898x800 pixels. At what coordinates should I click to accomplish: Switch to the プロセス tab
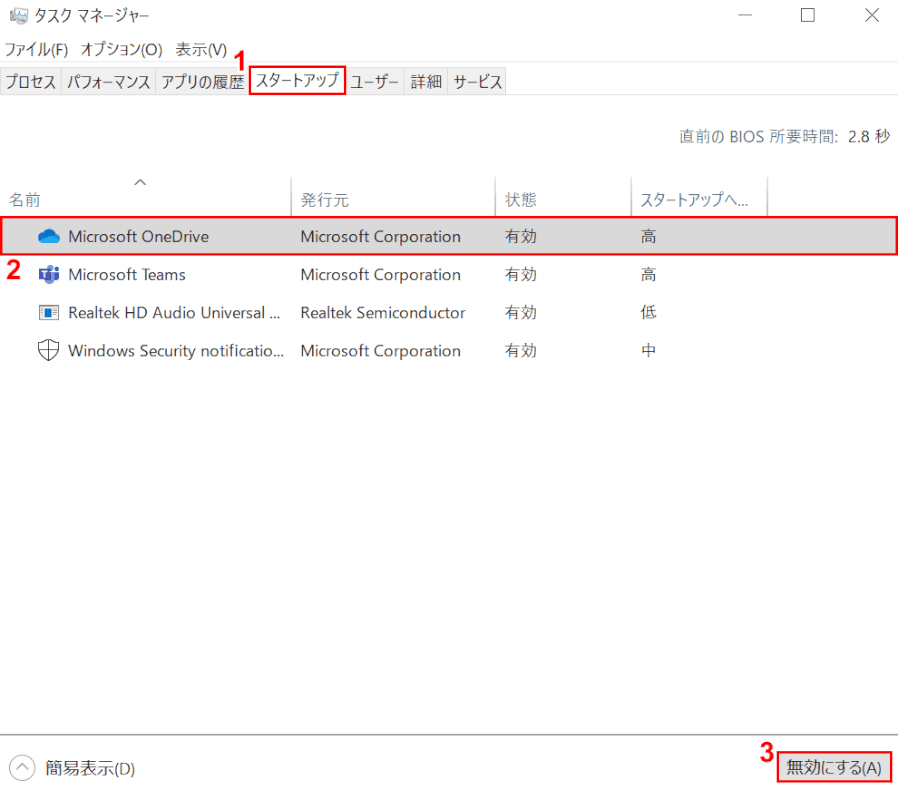point(31,82)
